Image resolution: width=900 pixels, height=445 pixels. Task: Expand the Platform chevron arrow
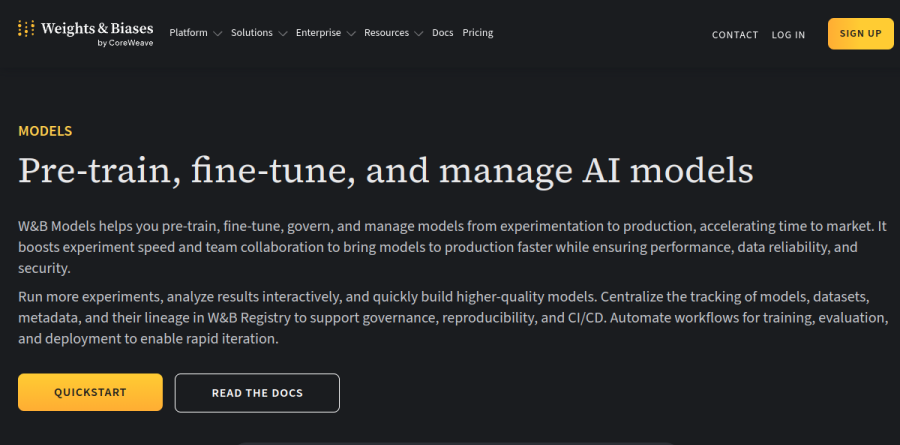(x=217, y=33)
